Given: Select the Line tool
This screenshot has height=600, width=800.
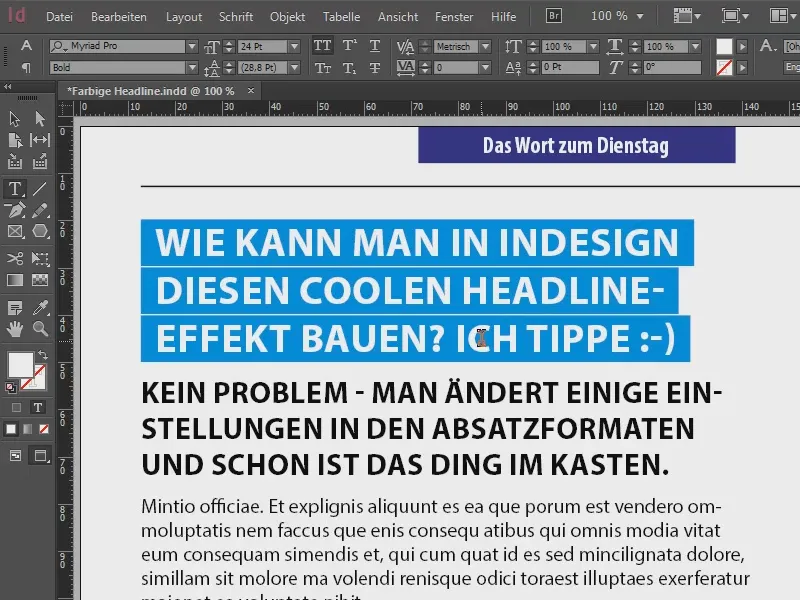Looking at the screenshot, I should [x=40, y=189].
